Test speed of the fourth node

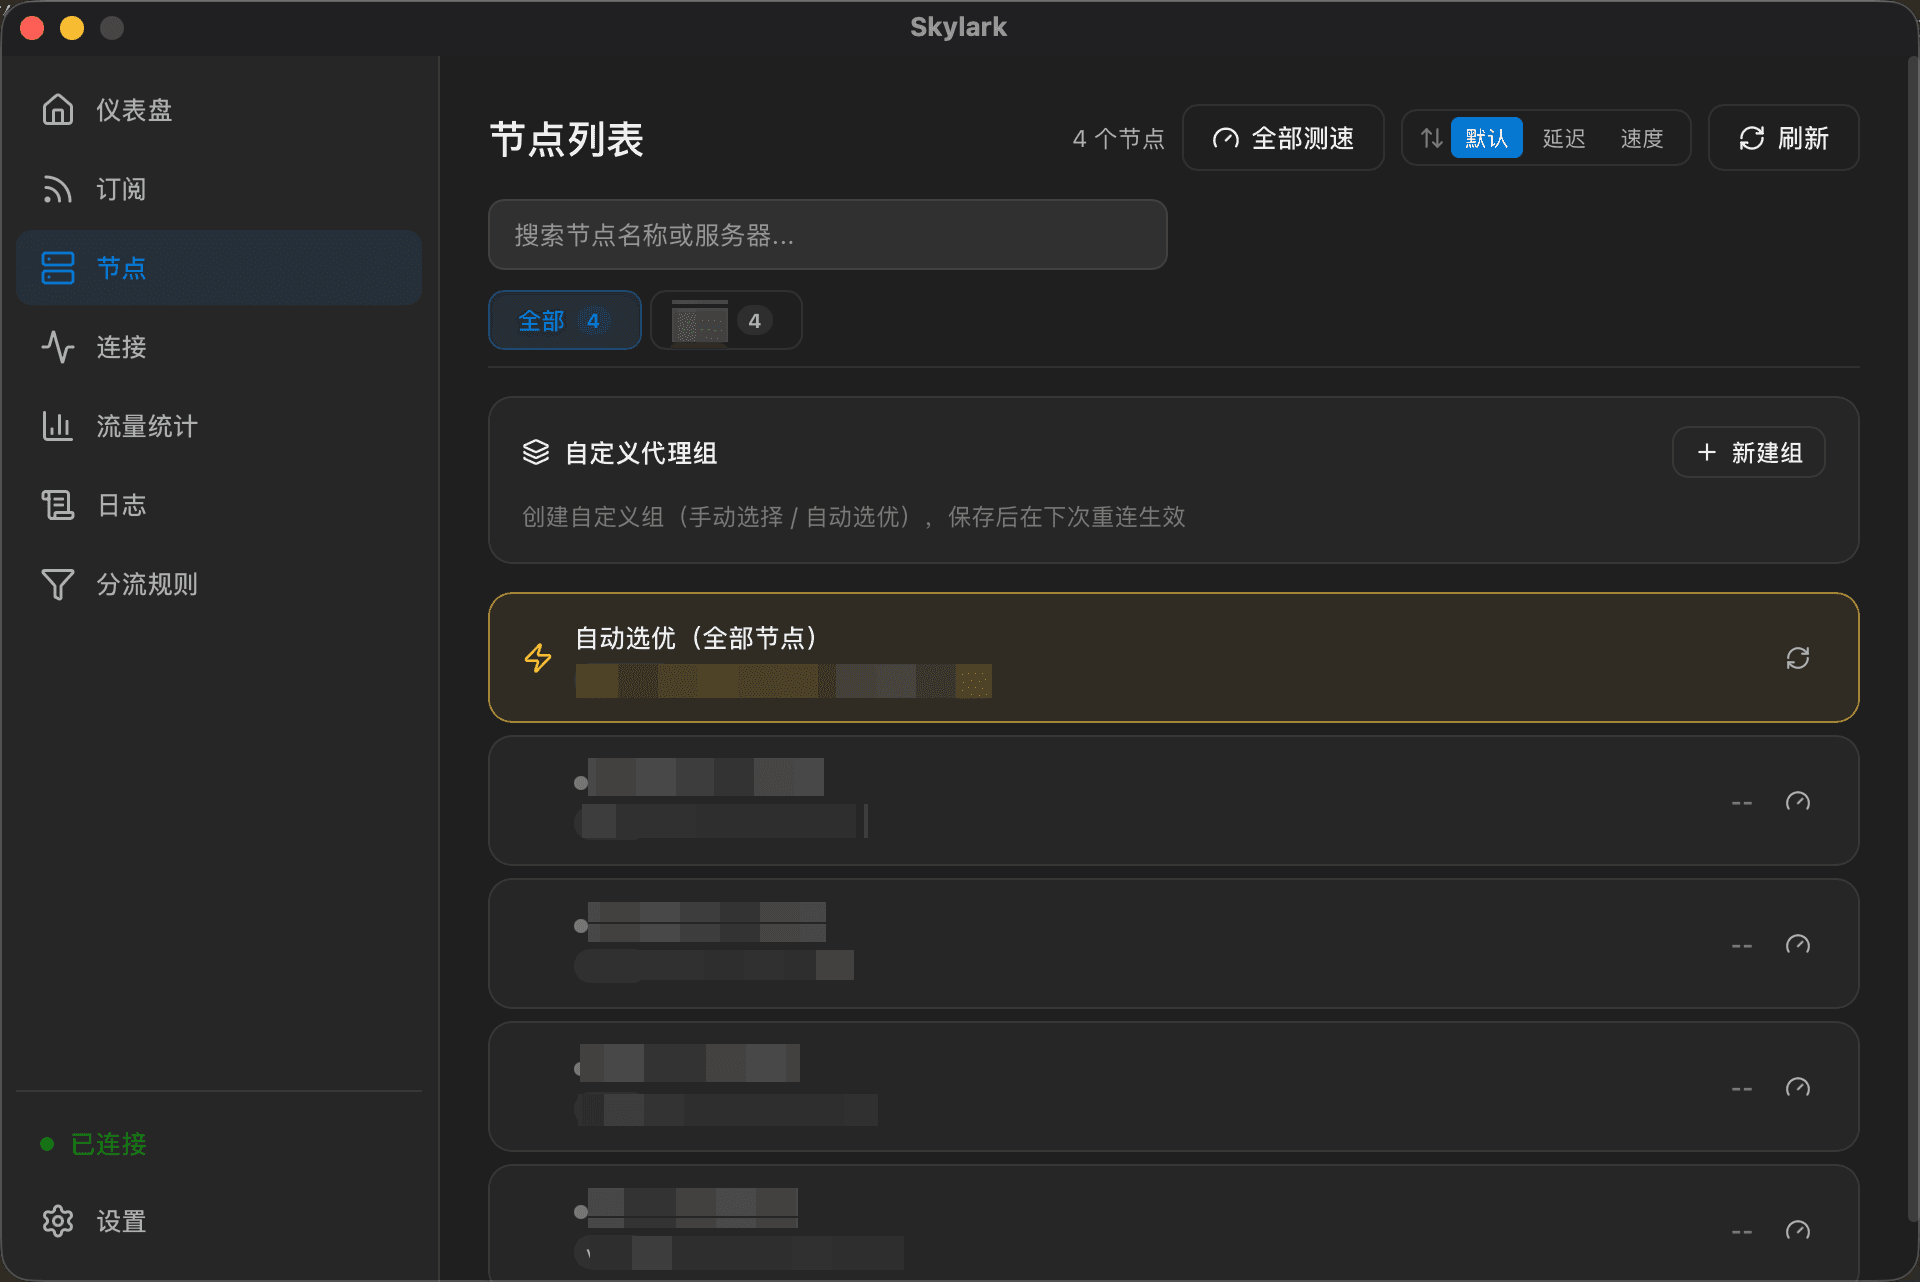(1798, 1230)
